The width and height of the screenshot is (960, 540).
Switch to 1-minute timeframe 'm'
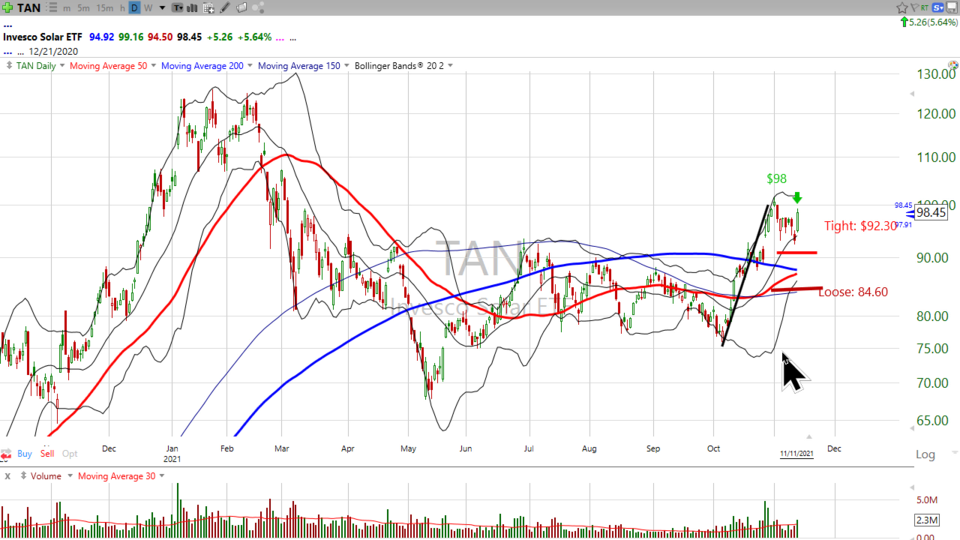click(x=66, y=8)
